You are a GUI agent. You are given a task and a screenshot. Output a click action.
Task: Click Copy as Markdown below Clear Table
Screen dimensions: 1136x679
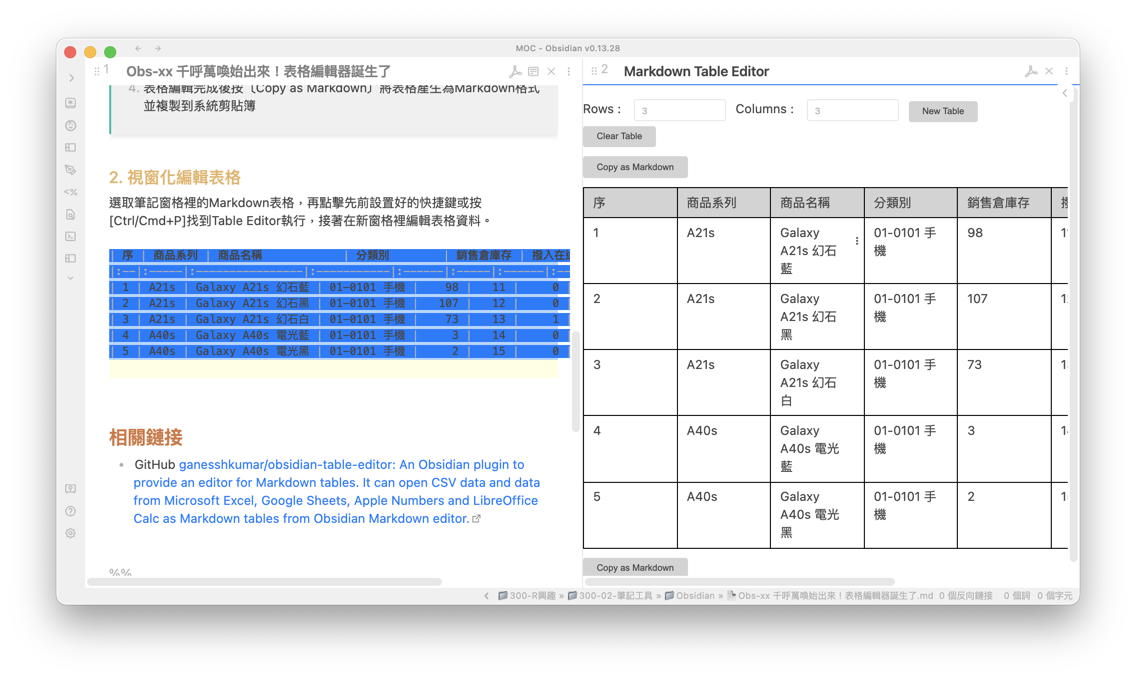click(x=635, y=167)
